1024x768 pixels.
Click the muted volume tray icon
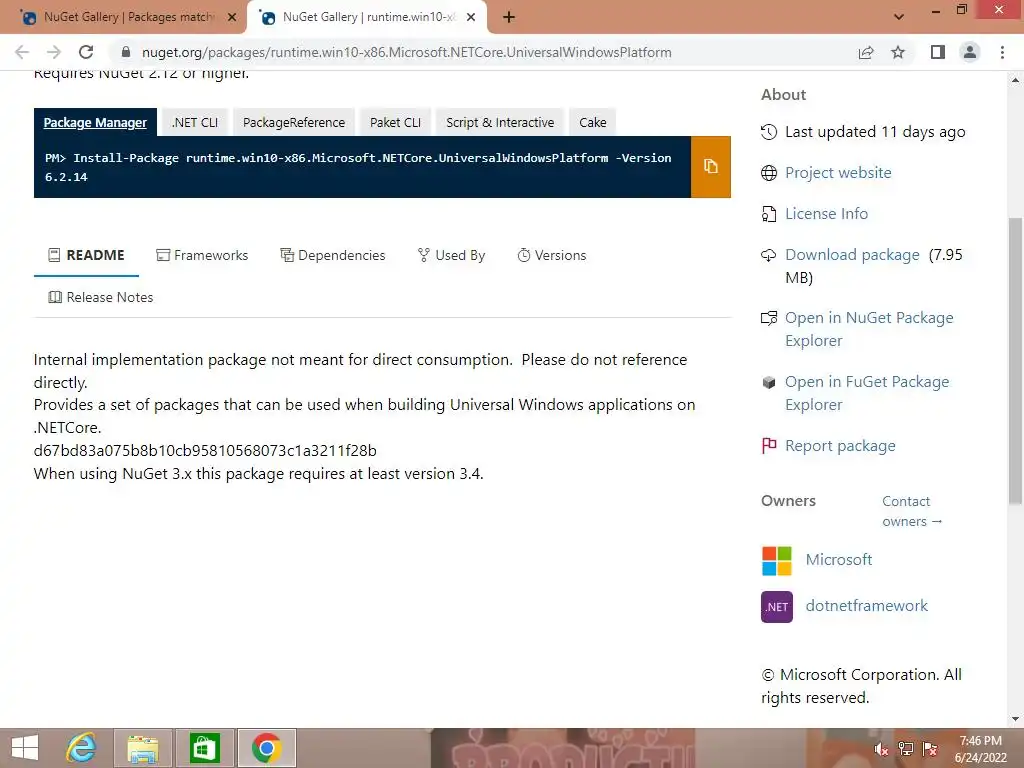pos(881,749)
